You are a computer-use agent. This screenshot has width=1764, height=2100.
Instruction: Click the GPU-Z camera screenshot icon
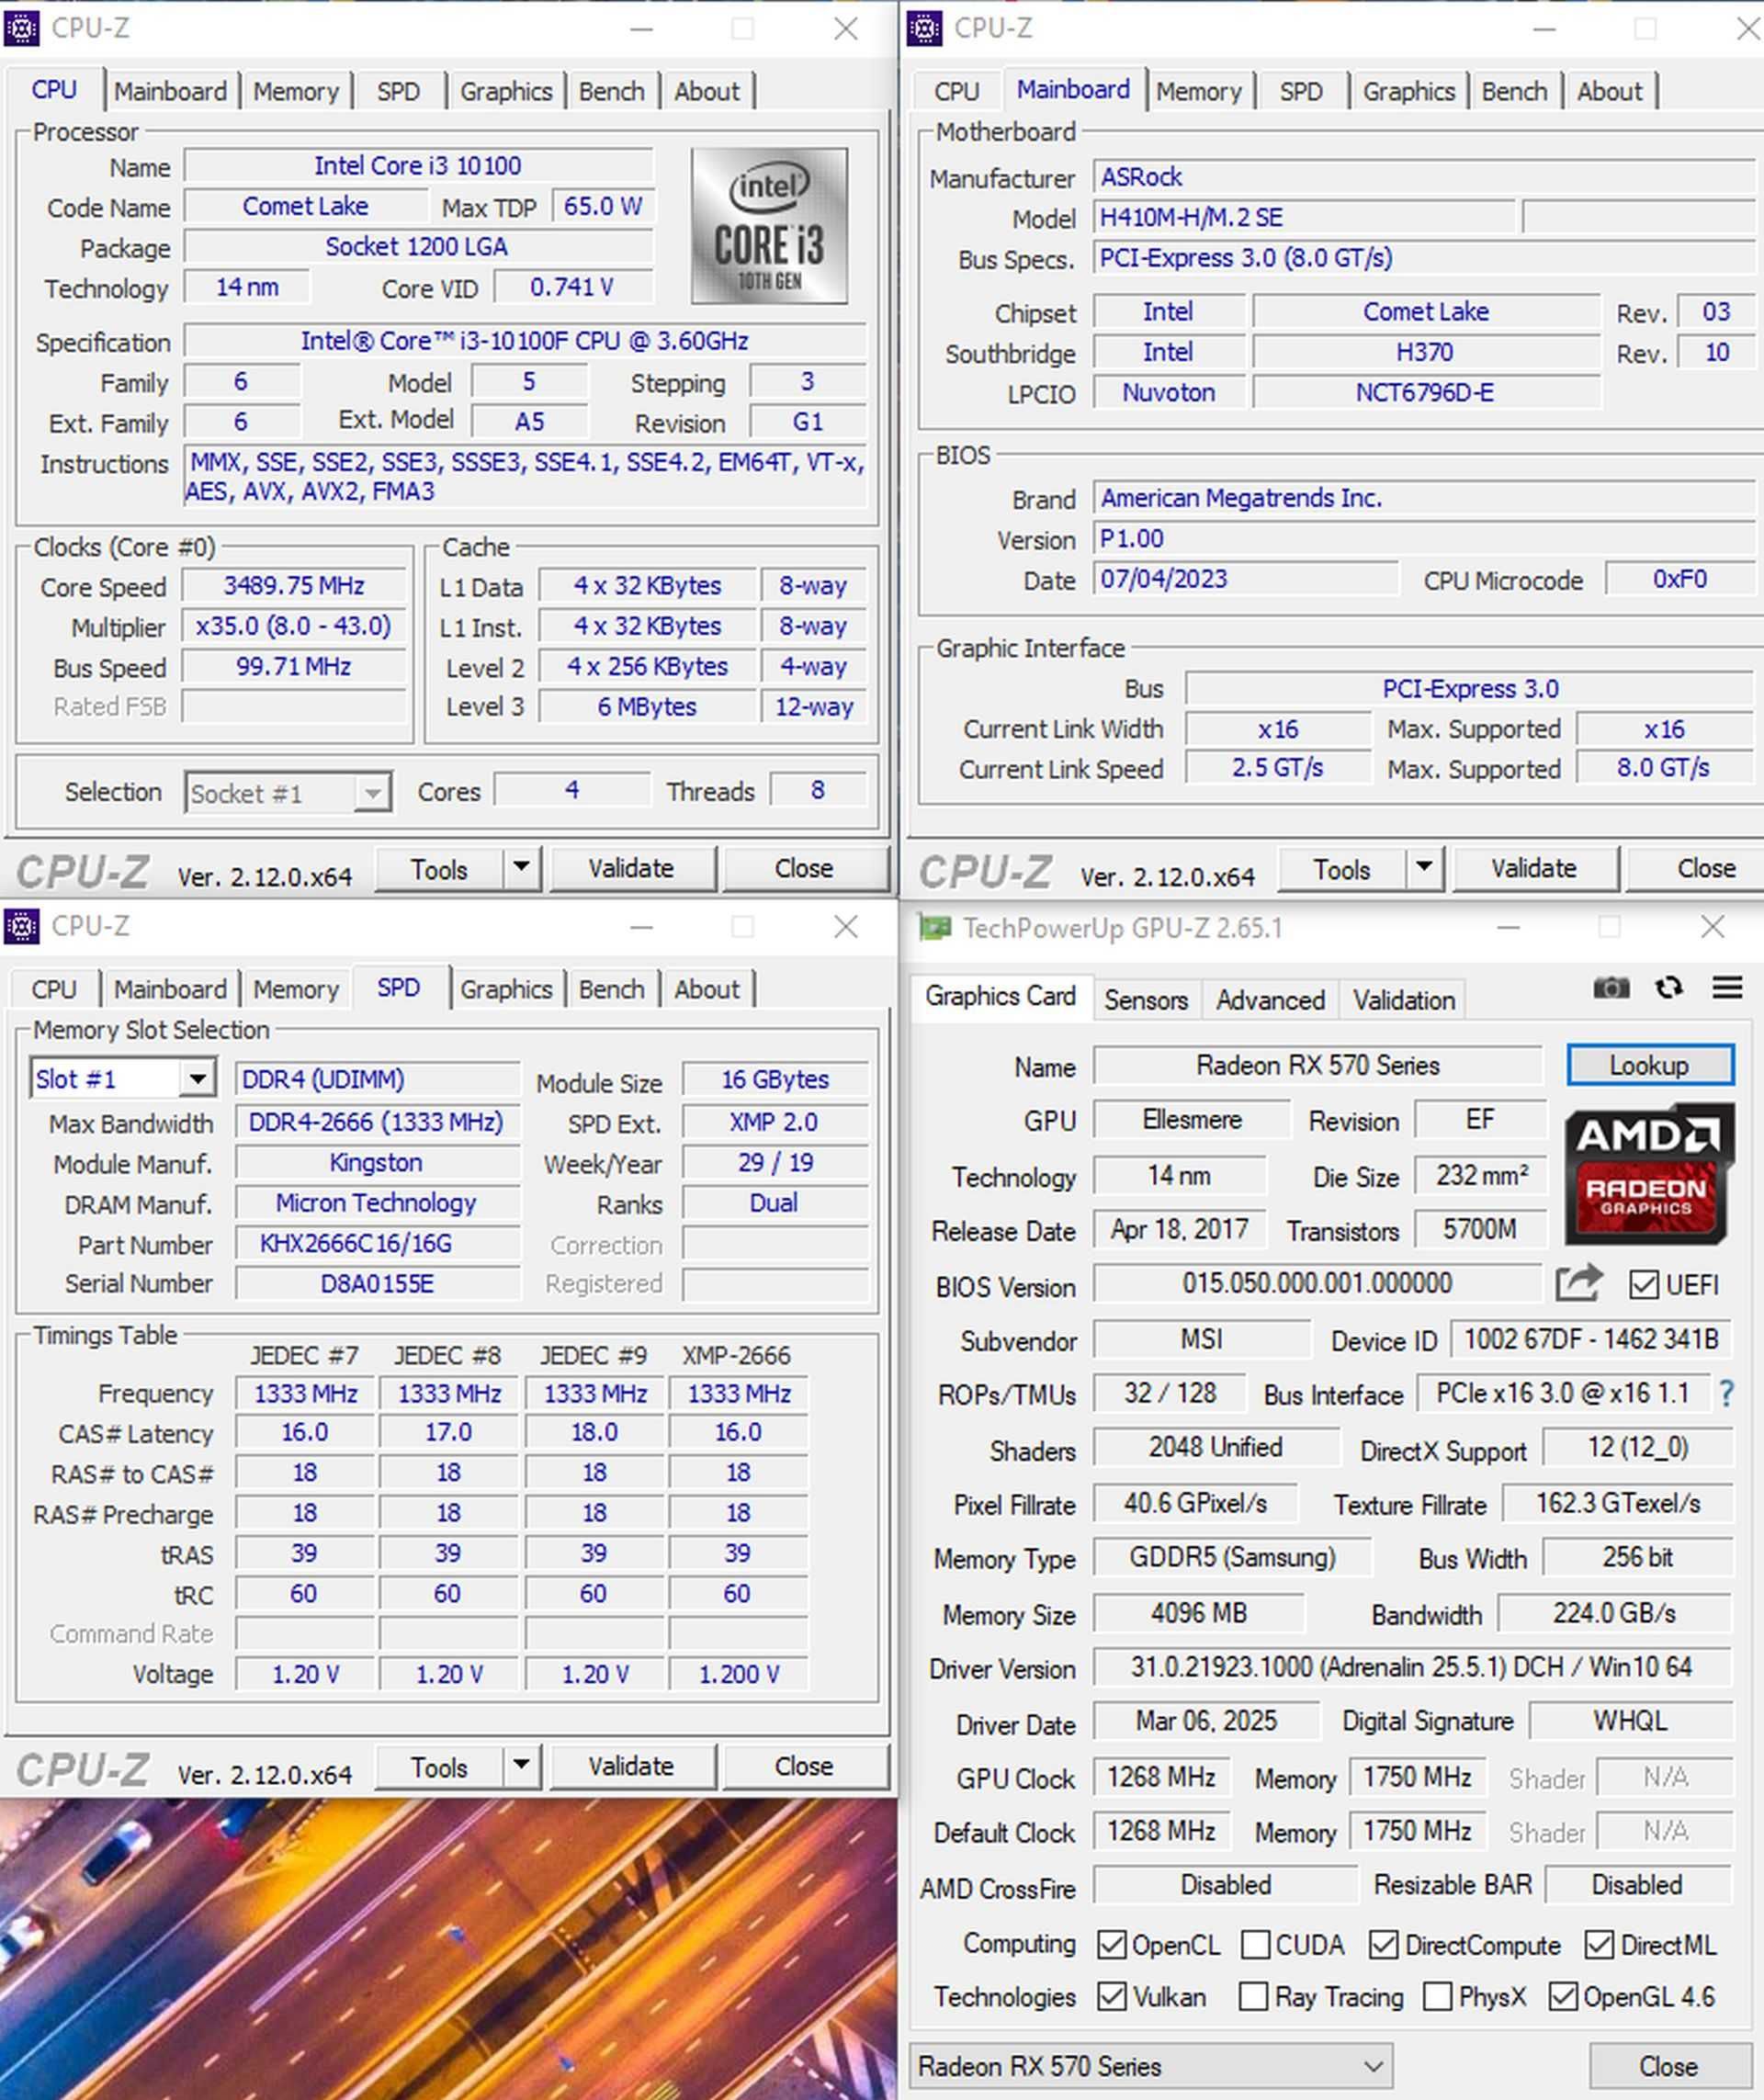tap(1611, 989)
